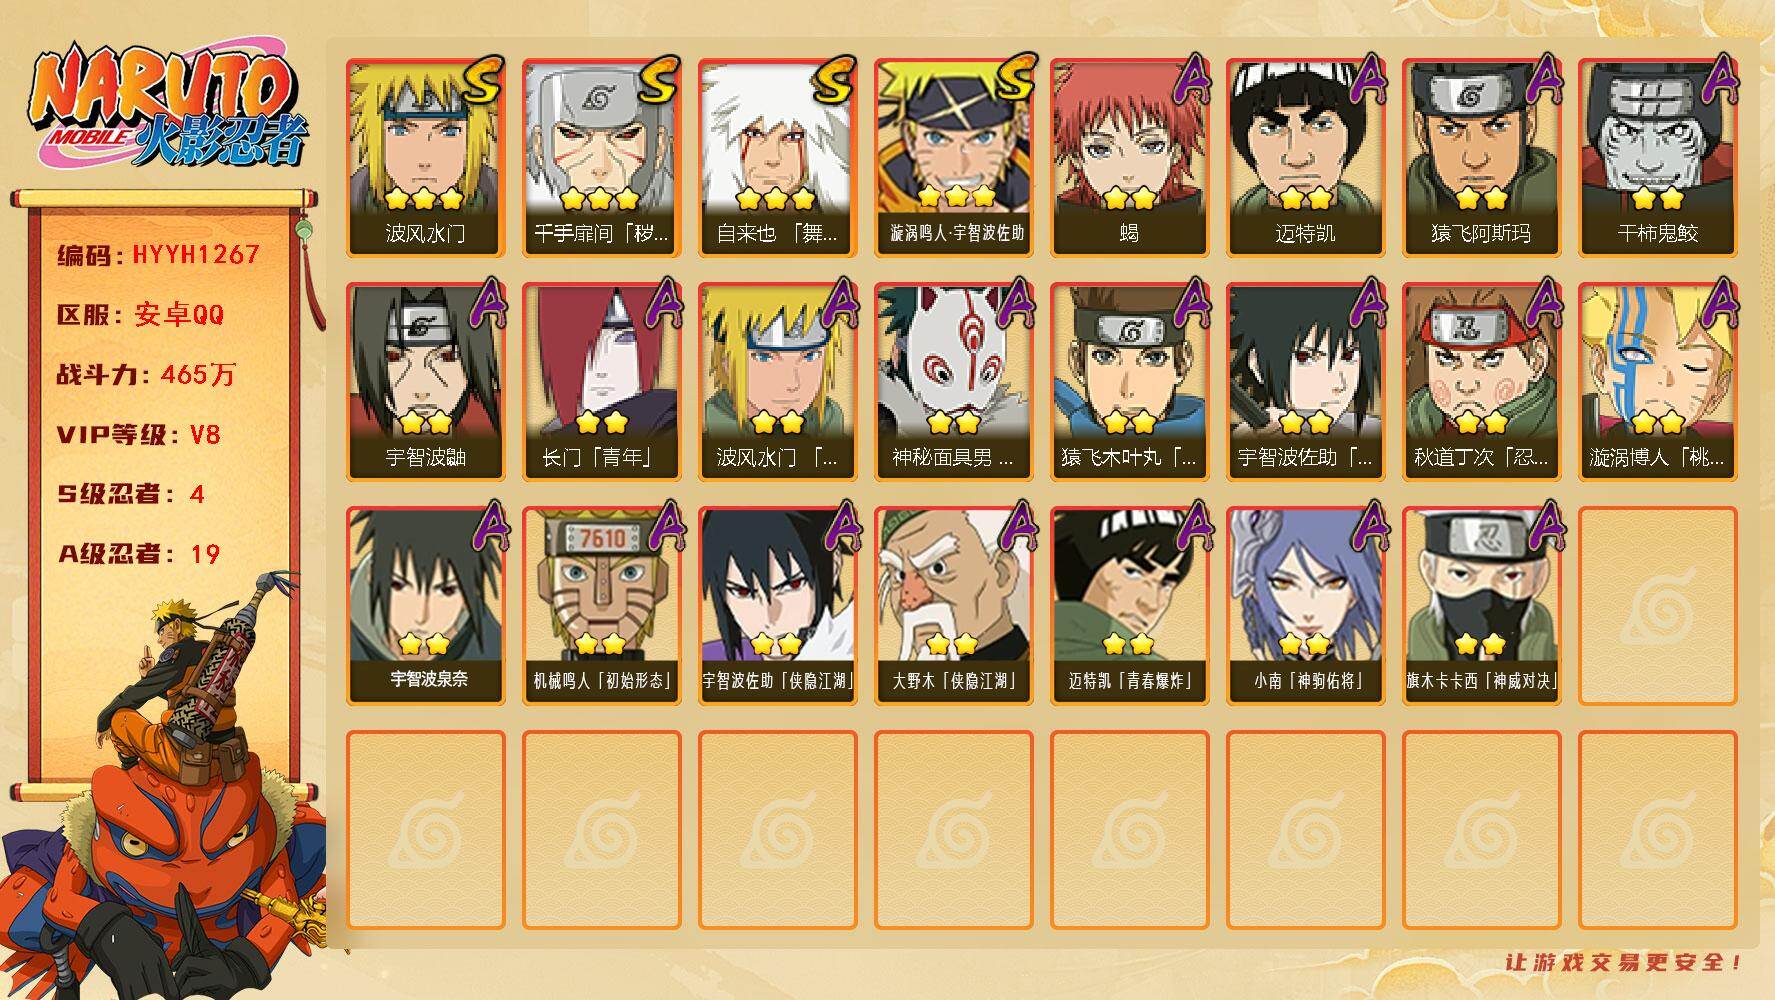Select the 迈特凯 ninja portrait
The width and height of the screenshot is (1775, 1000).
coord(1306,158)
